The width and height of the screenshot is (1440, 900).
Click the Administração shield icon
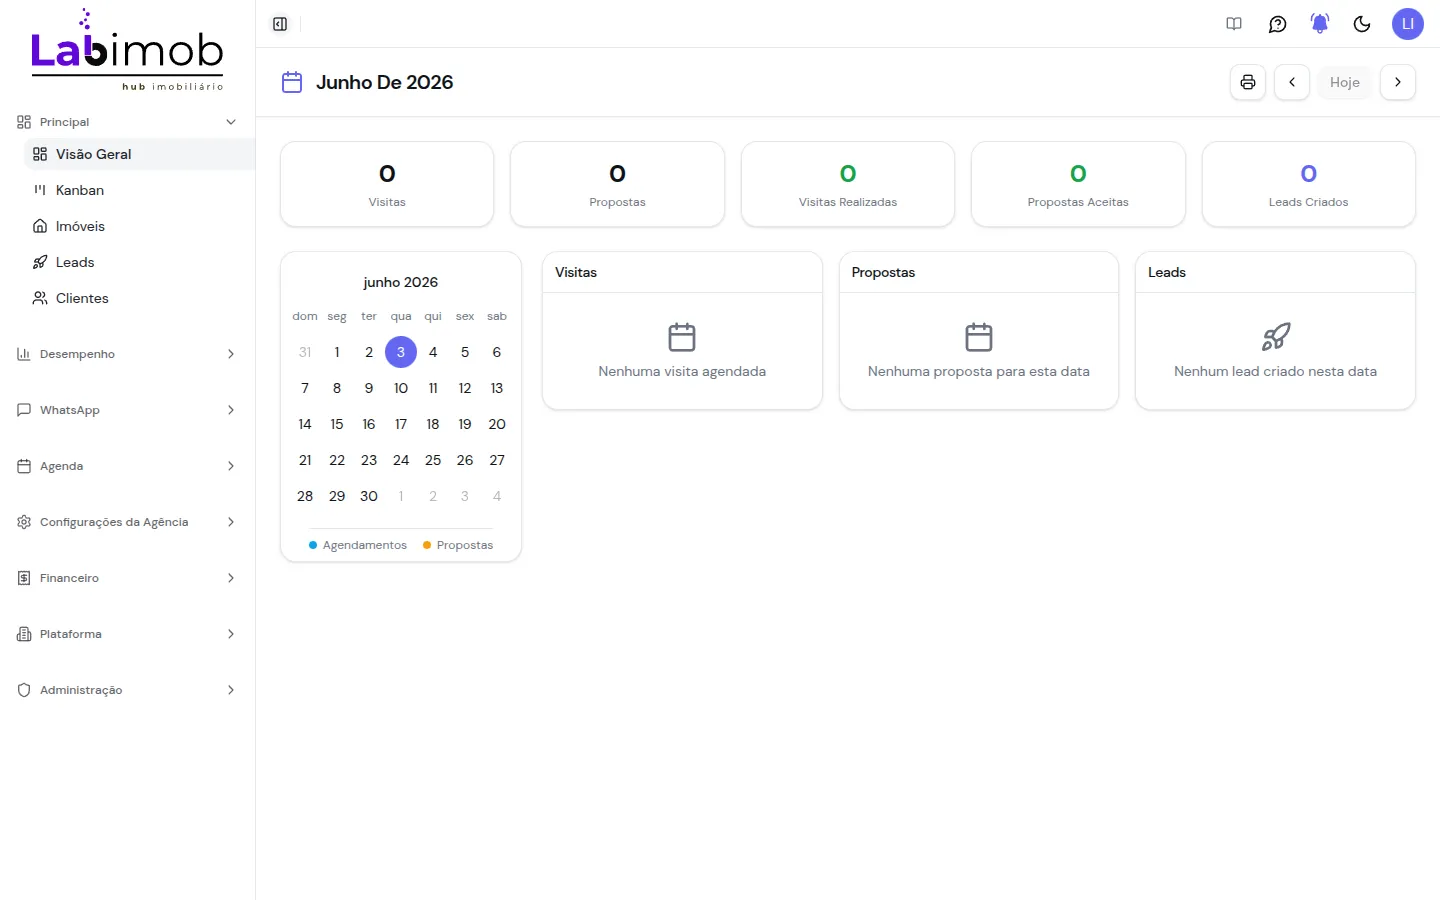(x=24, y=690)
